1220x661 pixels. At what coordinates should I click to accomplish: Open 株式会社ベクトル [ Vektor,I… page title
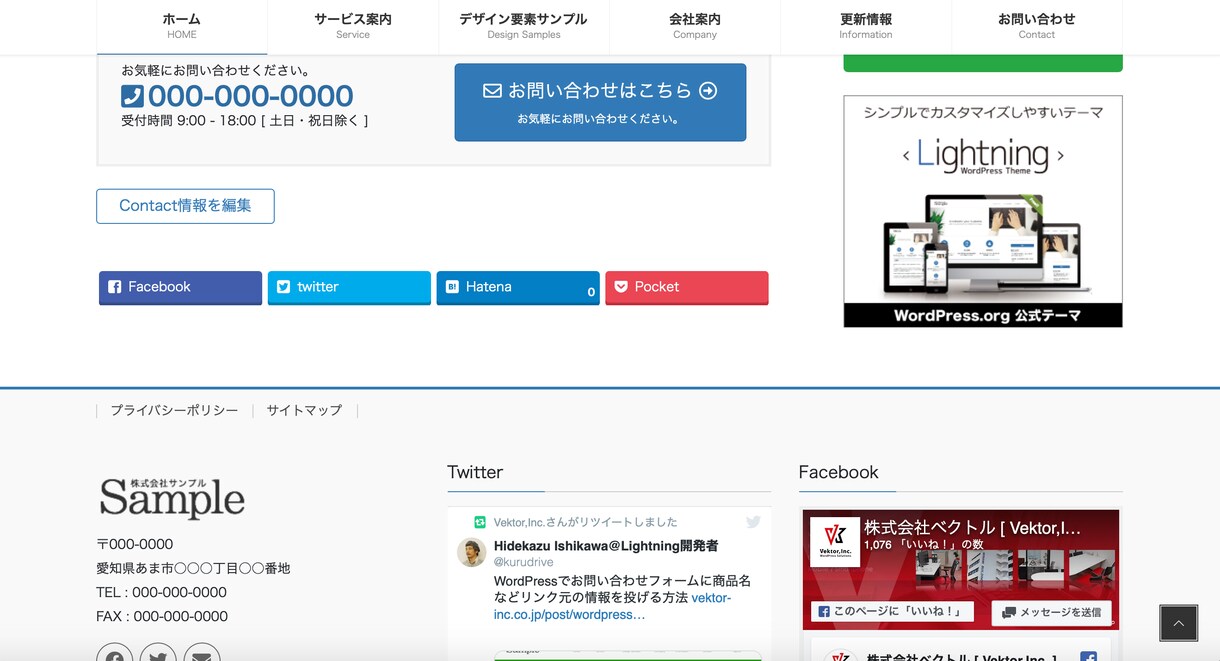[x=972, y=527]
